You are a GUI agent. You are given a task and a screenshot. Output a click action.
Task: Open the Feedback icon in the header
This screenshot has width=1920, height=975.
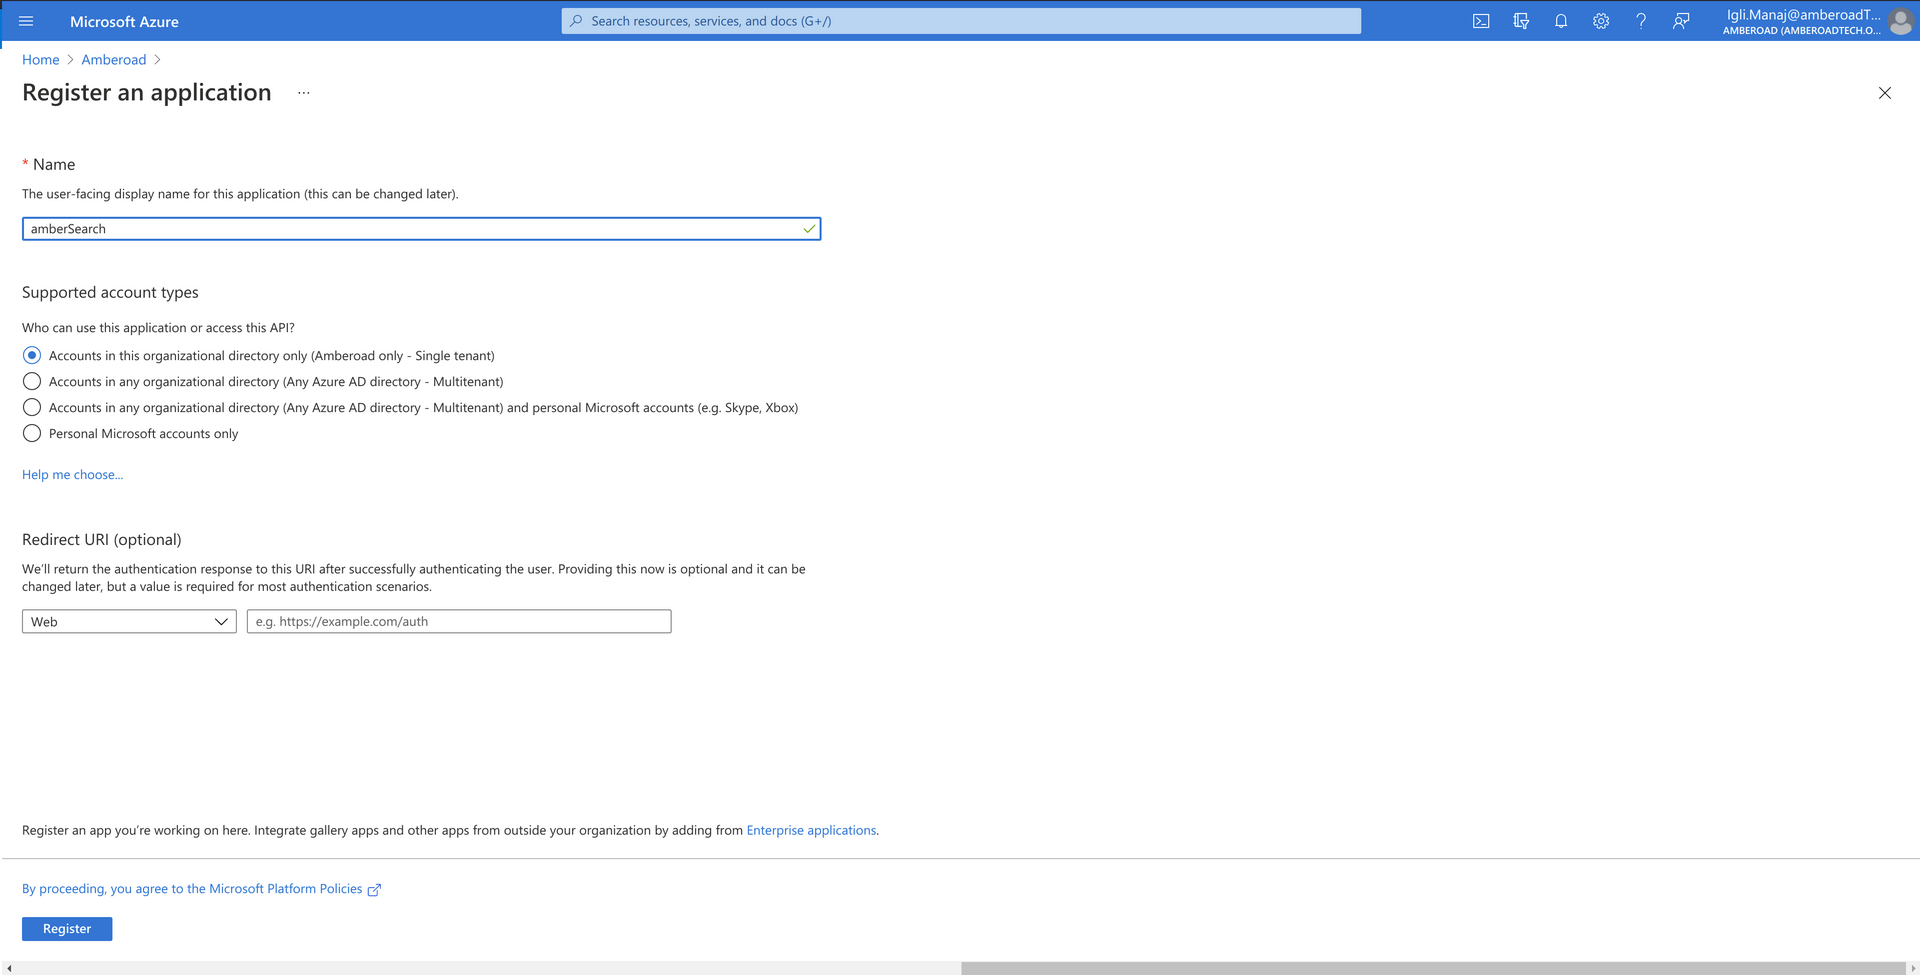tap(1681, 21)
